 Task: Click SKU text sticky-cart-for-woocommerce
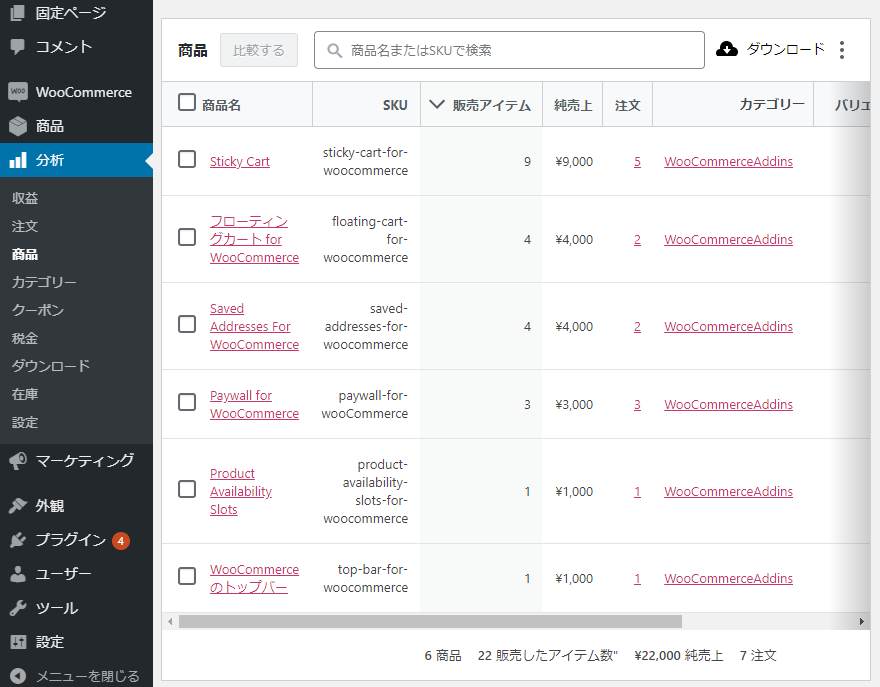pos(365,162)
